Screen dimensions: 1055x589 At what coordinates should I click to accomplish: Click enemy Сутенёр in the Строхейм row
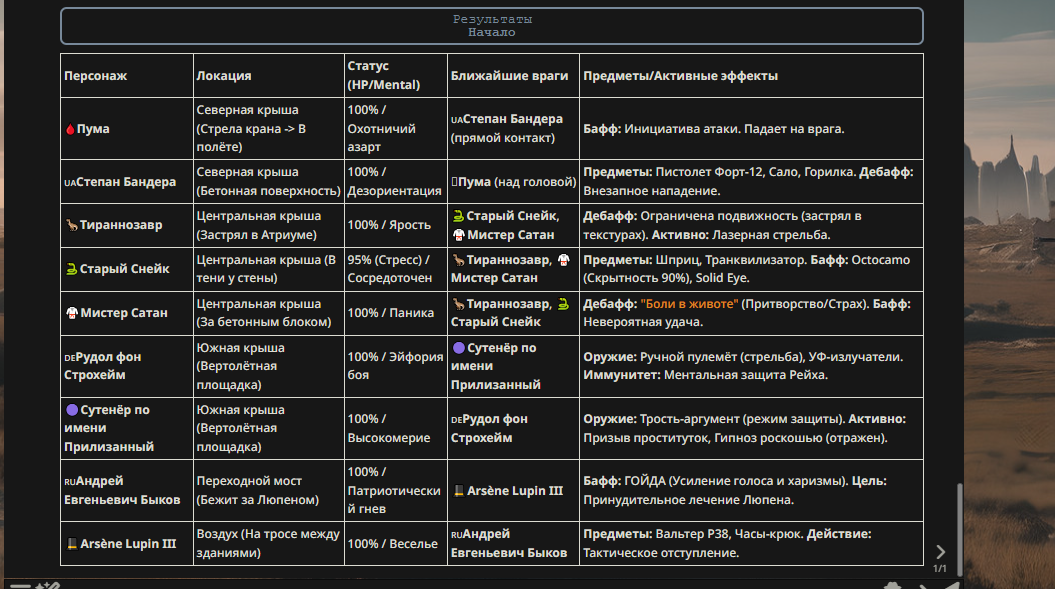pos(496,366)
